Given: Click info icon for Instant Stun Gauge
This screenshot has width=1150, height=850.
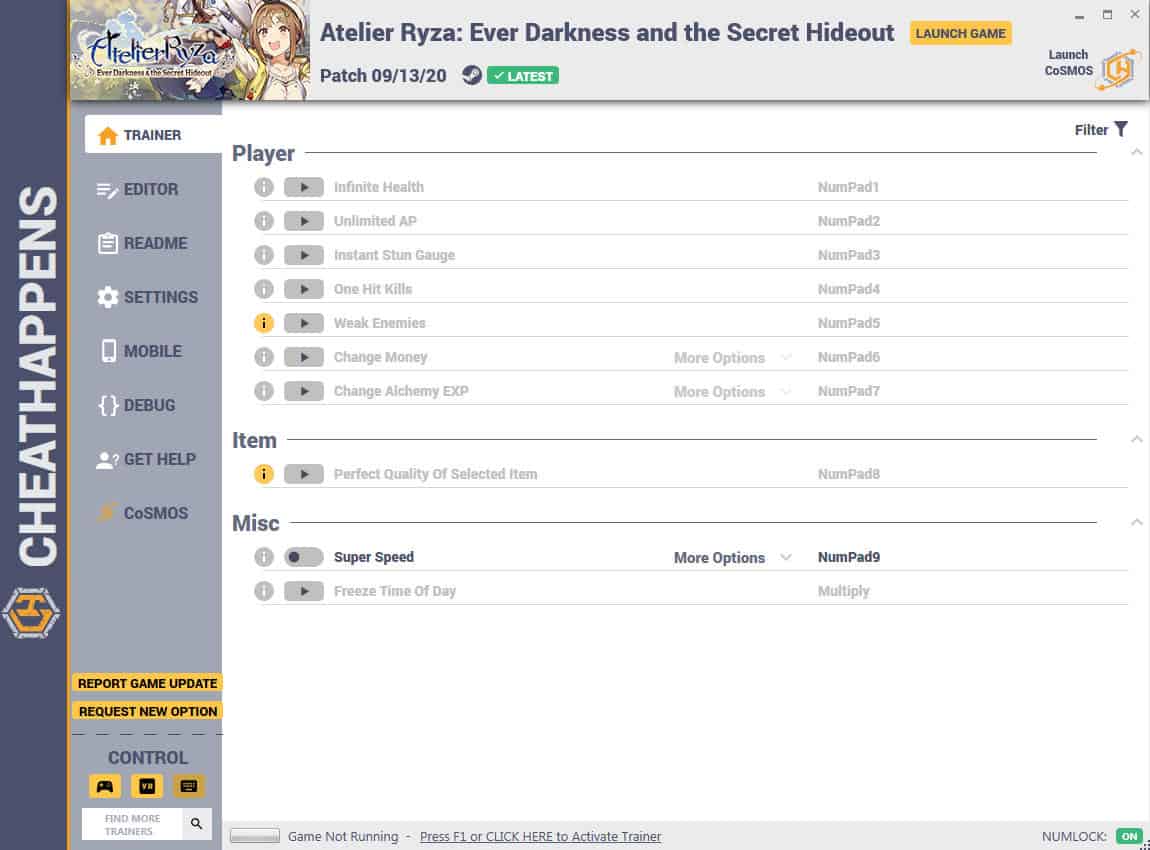Looking at the screenshot, I should coord(264,255).
